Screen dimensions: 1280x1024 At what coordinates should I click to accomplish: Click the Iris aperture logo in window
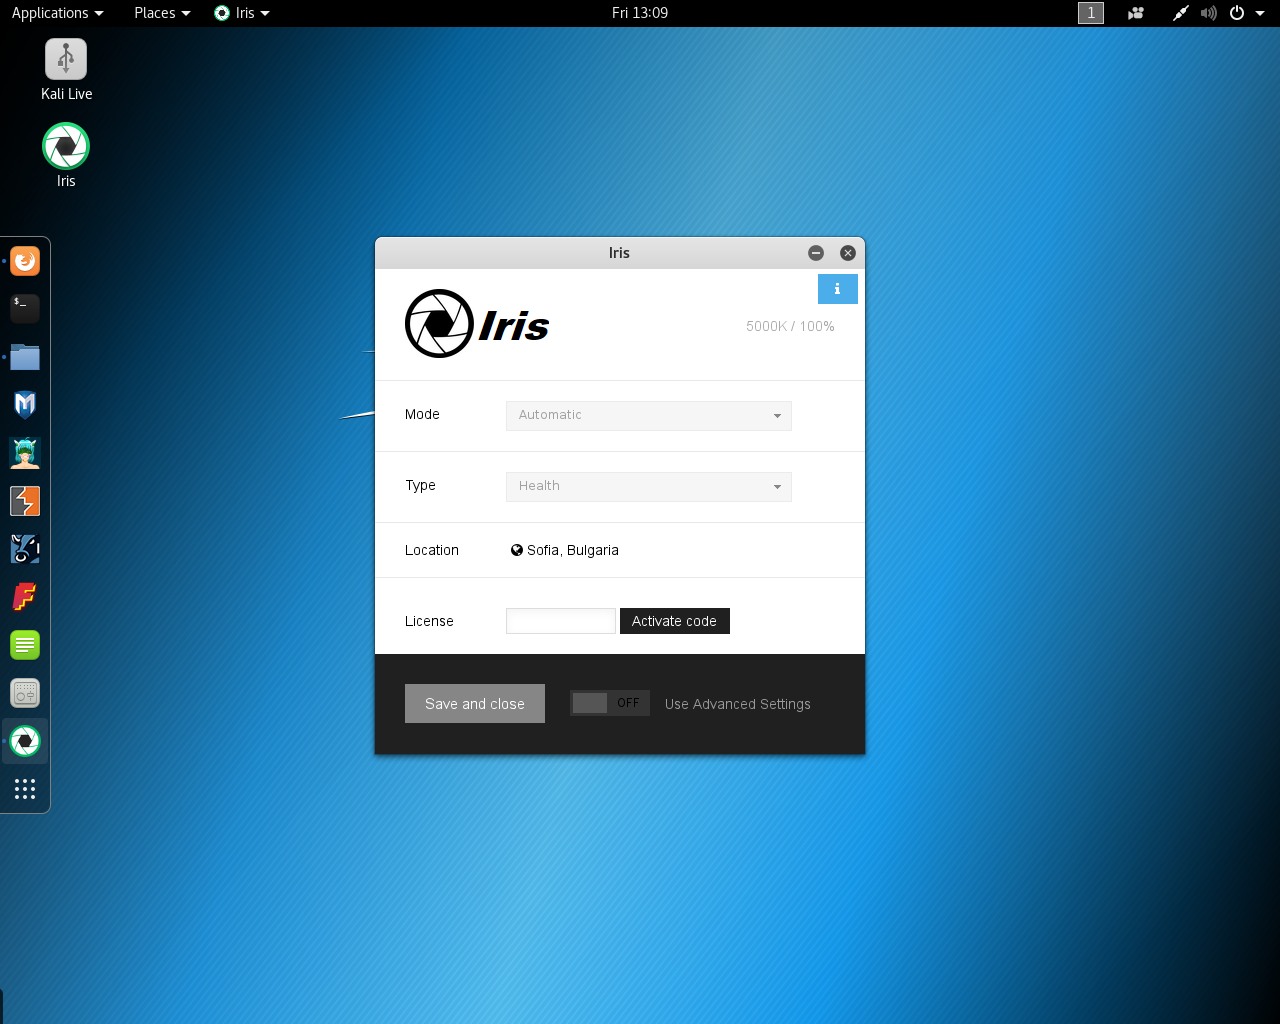[439, 324]
